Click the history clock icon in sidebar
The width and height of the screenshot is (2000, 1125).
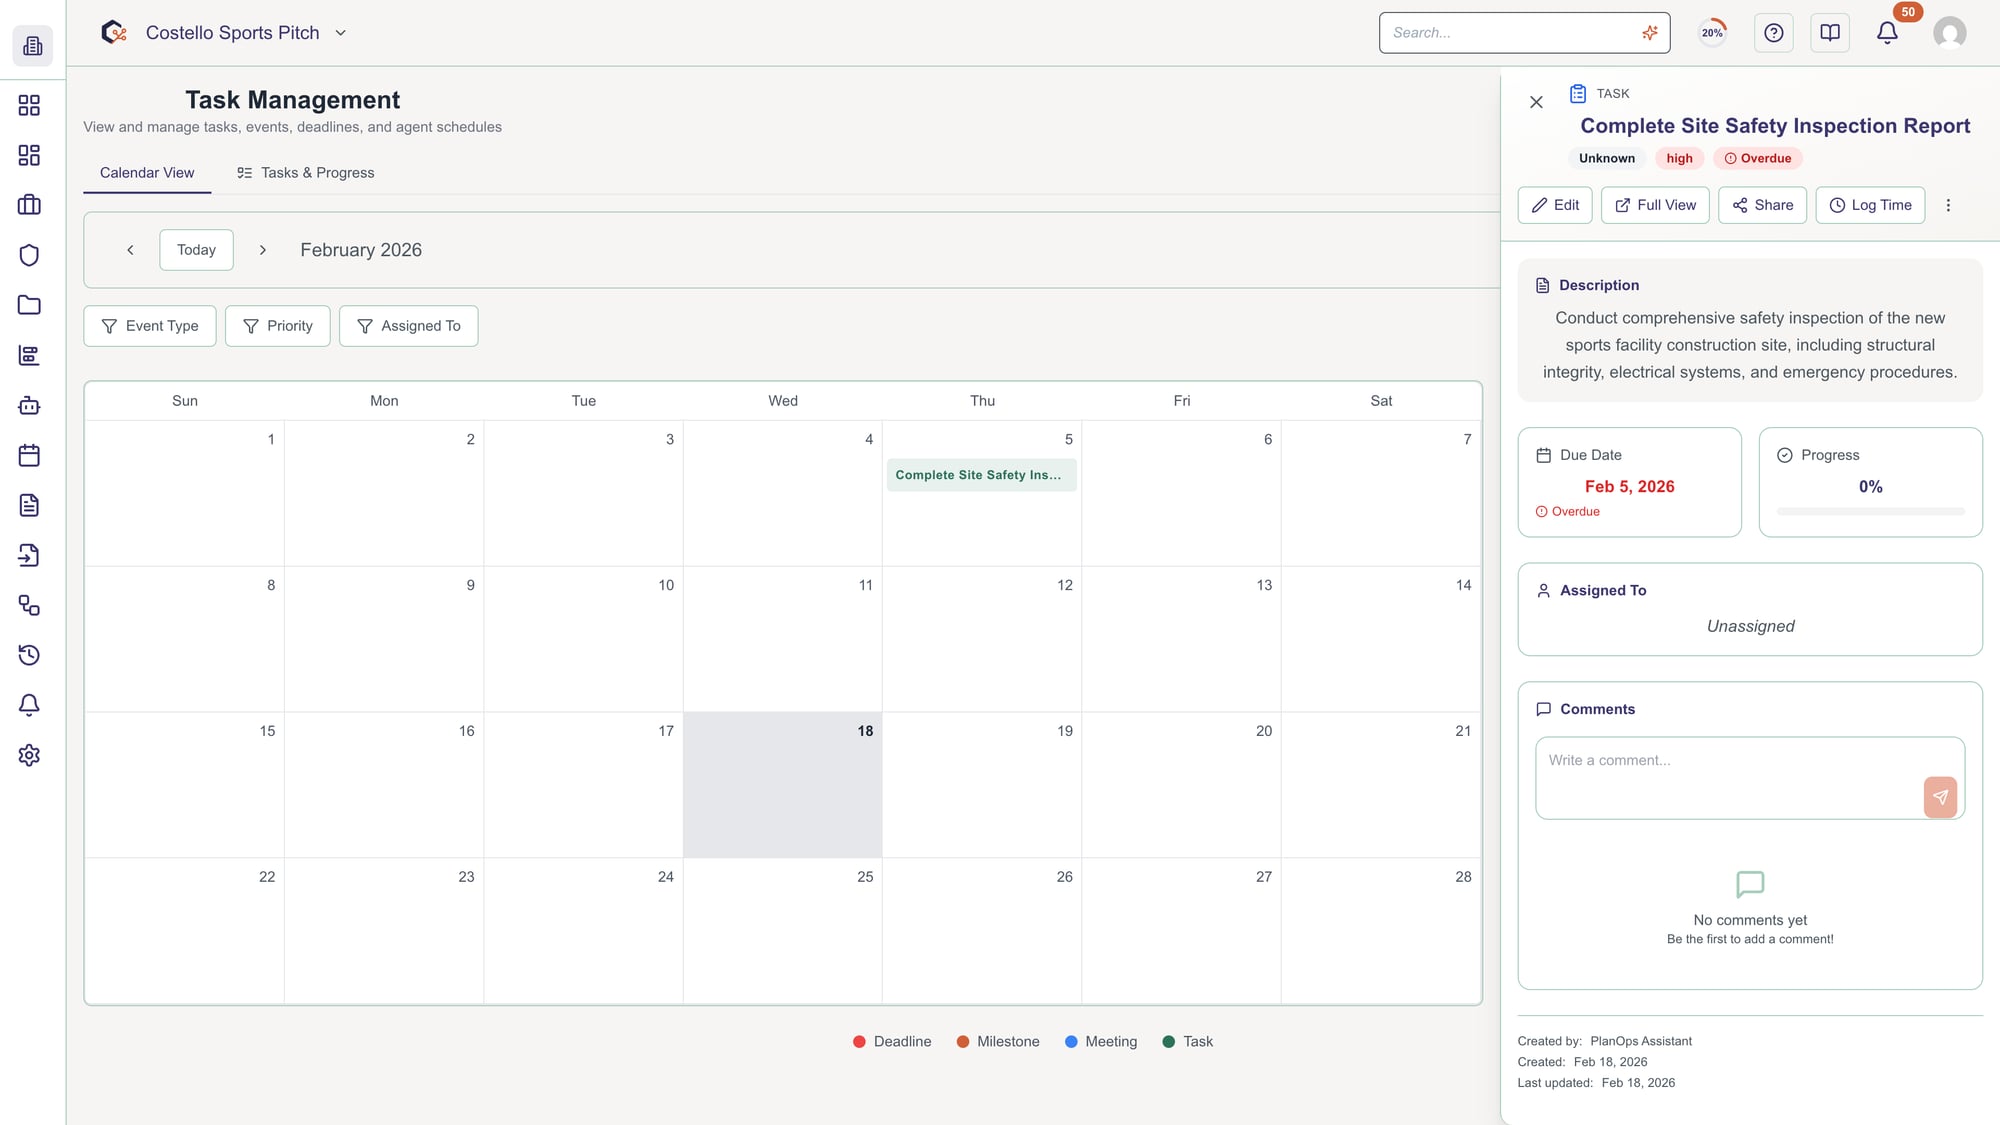click(29, 655)
